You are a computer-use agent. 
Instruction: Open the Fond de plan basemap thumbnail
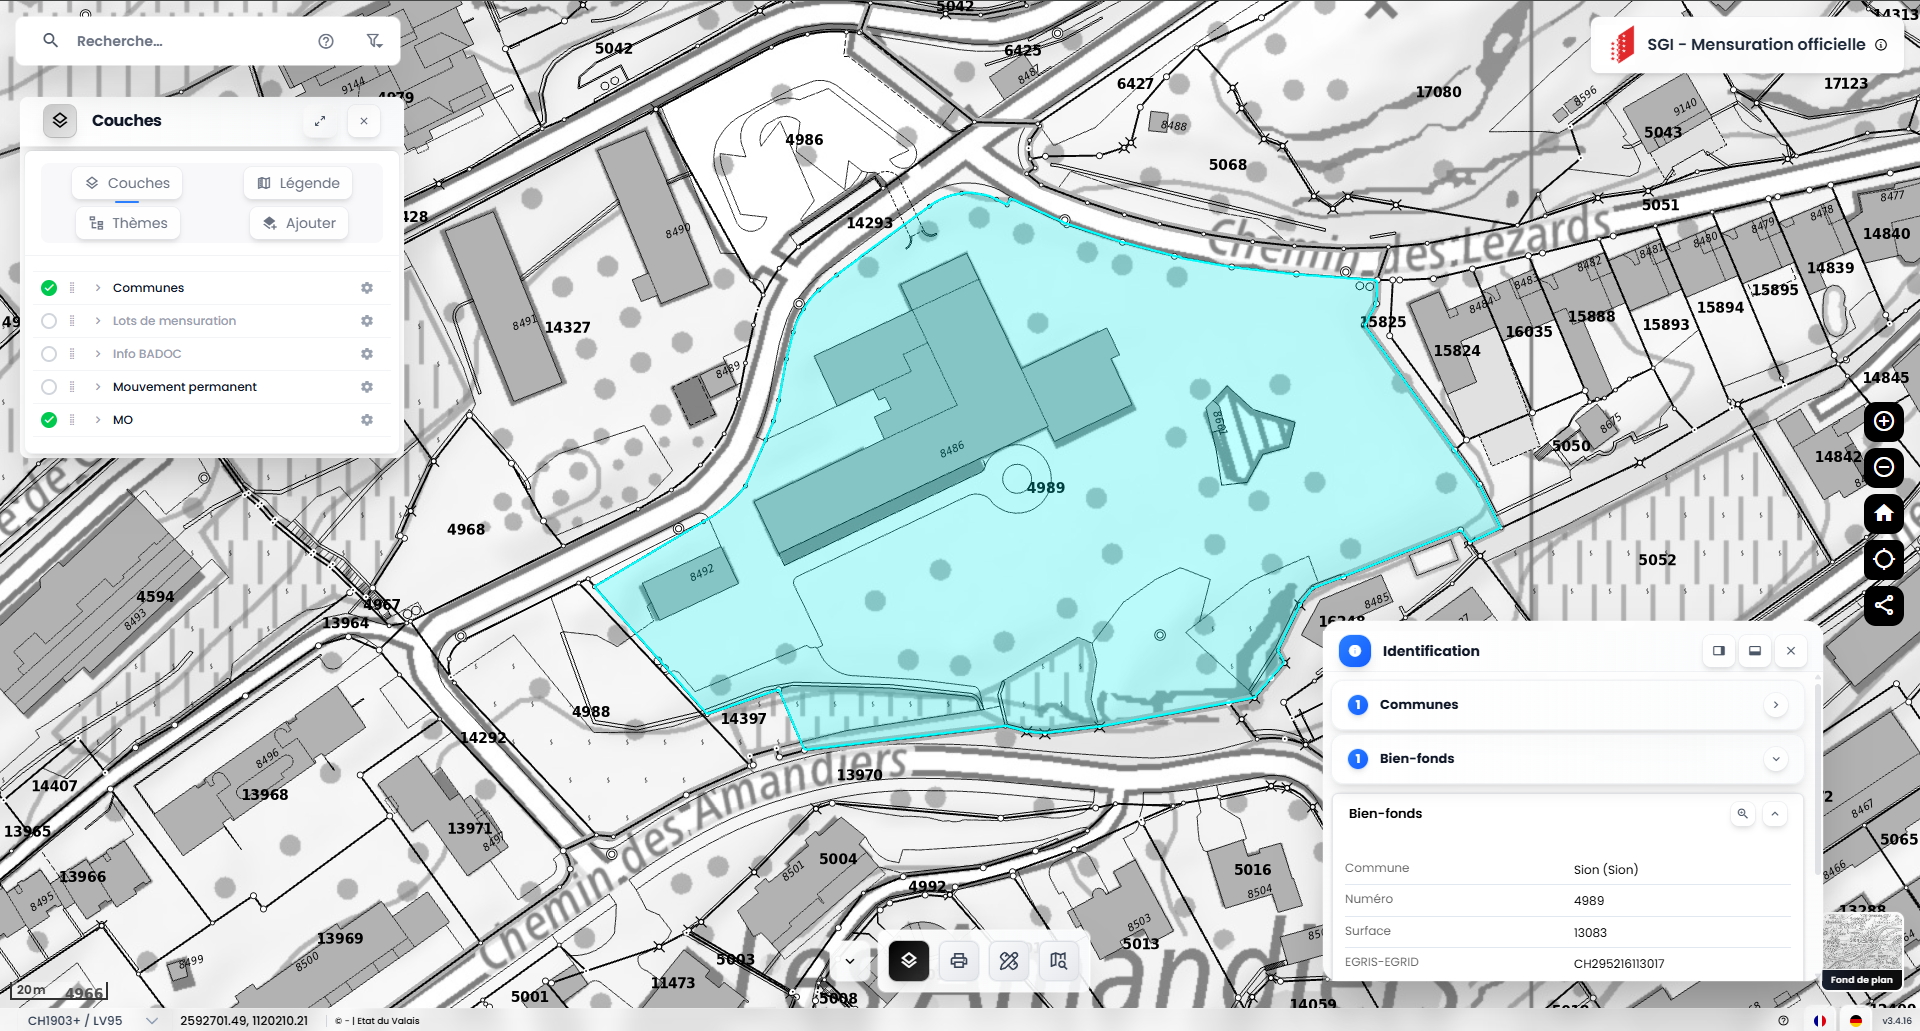(1861, 950)
